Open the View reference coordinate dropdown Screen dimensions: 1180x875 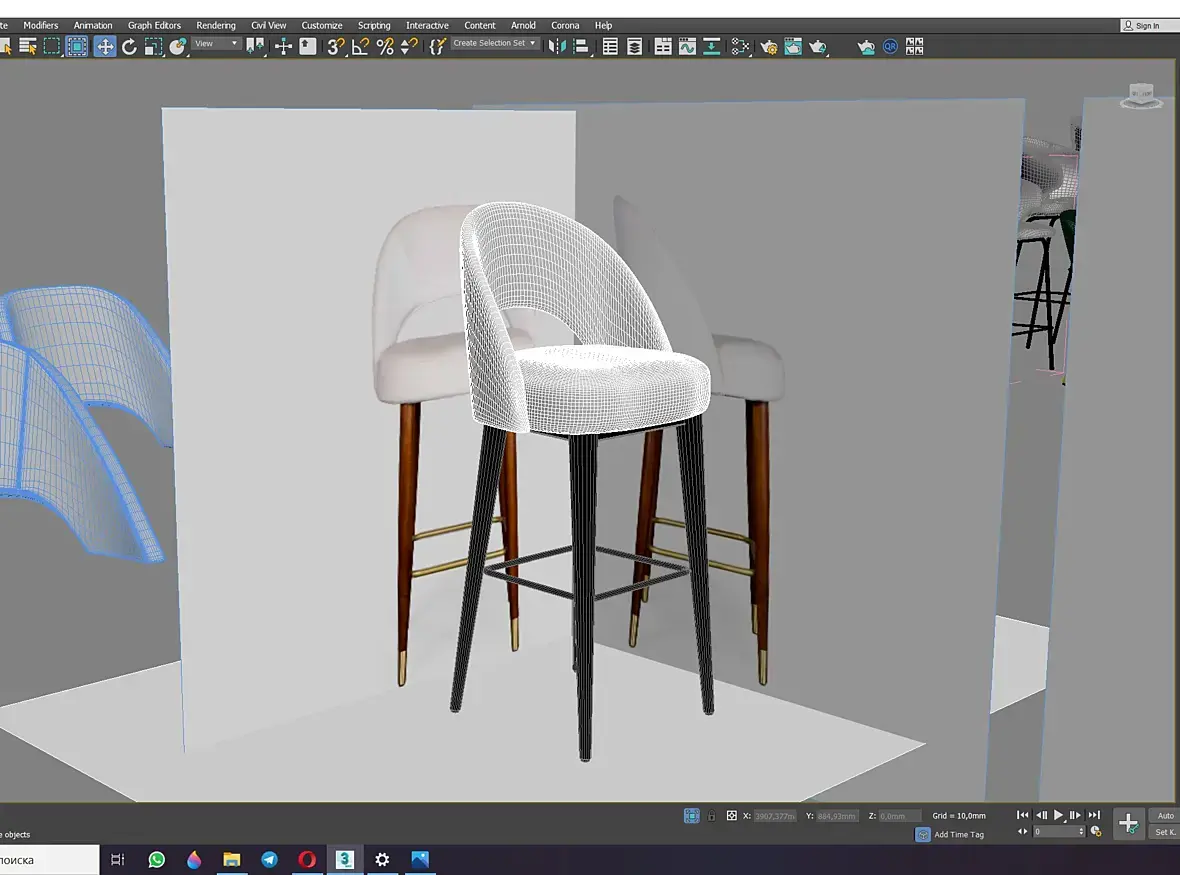click(216, 44)
